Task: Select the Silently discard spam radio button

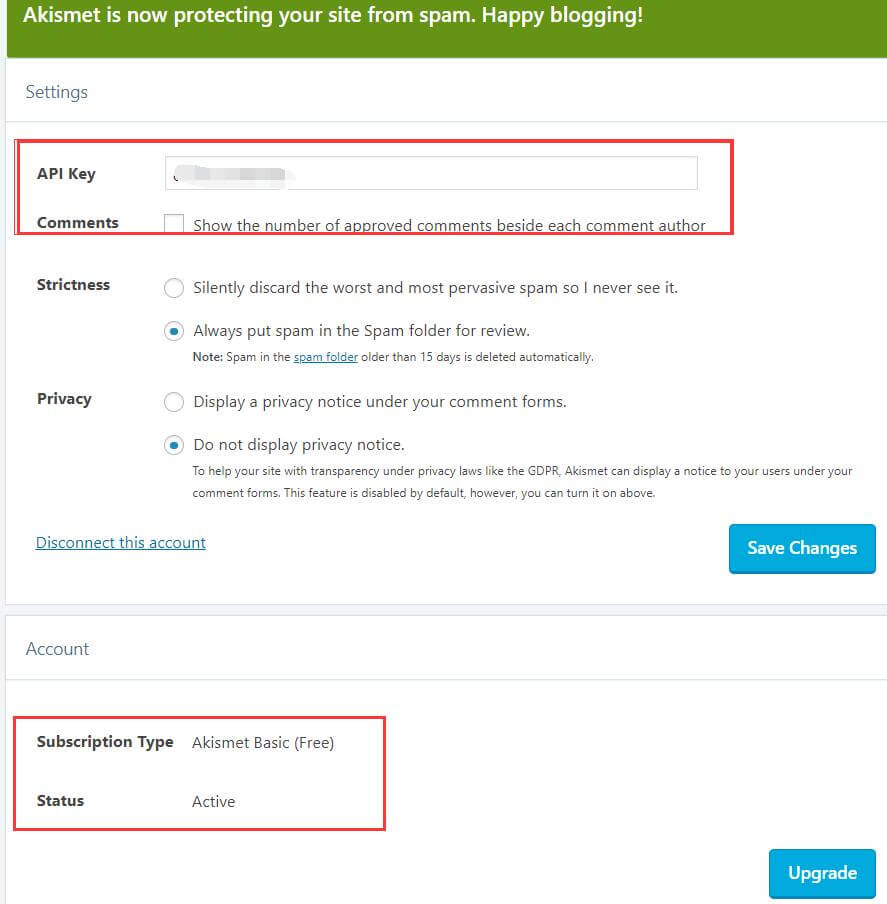Action: point(174,288)
